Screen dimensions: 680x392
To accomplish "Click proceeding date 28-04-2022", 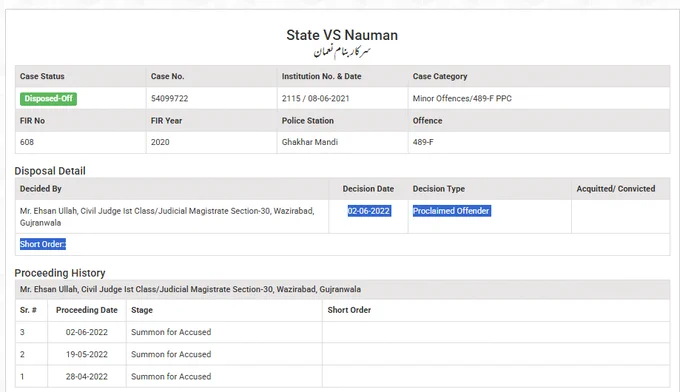I will click(87, 376).
